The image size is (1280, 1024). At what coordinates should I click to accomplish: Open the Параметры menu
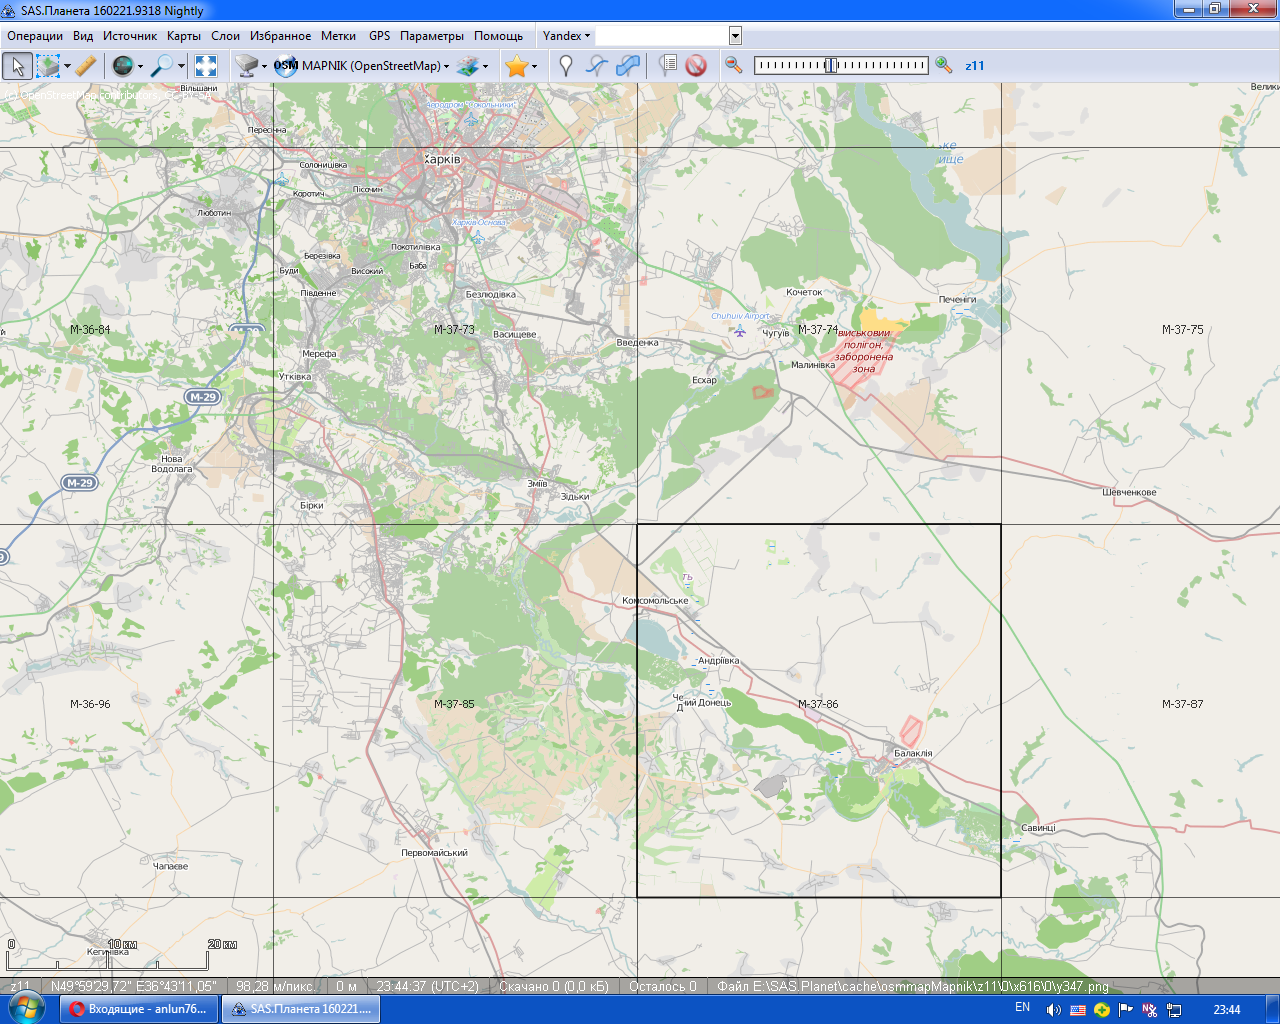click(431, 36)
